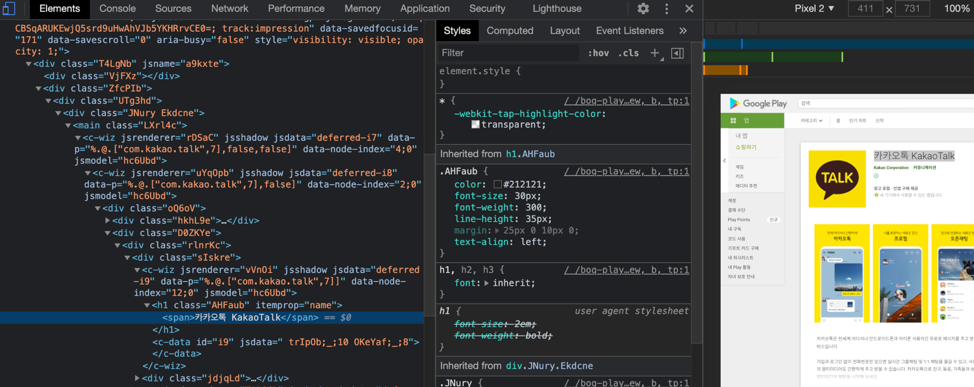
Task: Edit the device width field 411
Action: pyautogui.click(x=865, y=9)
